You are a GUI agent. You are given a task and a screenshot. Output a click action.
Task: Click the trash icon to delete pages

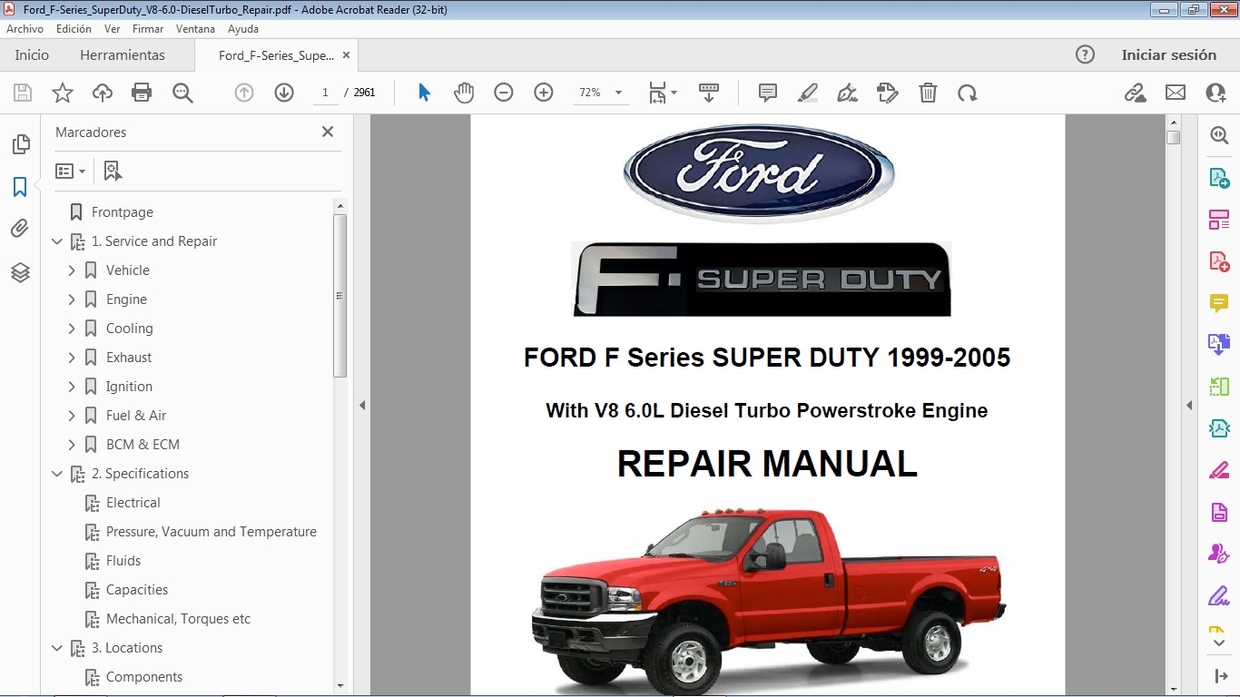point(928,92)
